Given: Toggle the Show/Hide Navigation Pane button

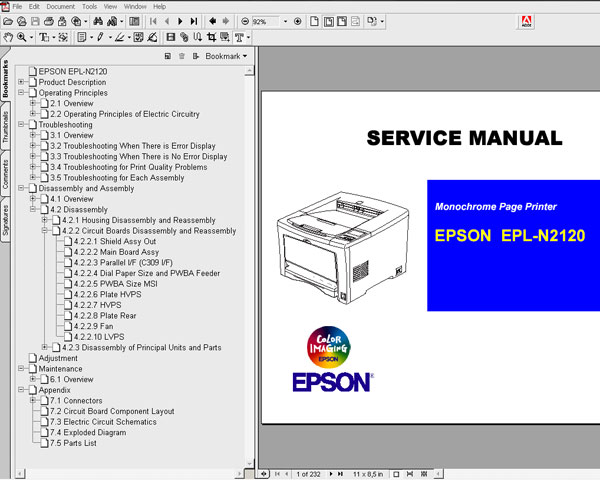Looking at the screenshot, I should pos(134,21).
